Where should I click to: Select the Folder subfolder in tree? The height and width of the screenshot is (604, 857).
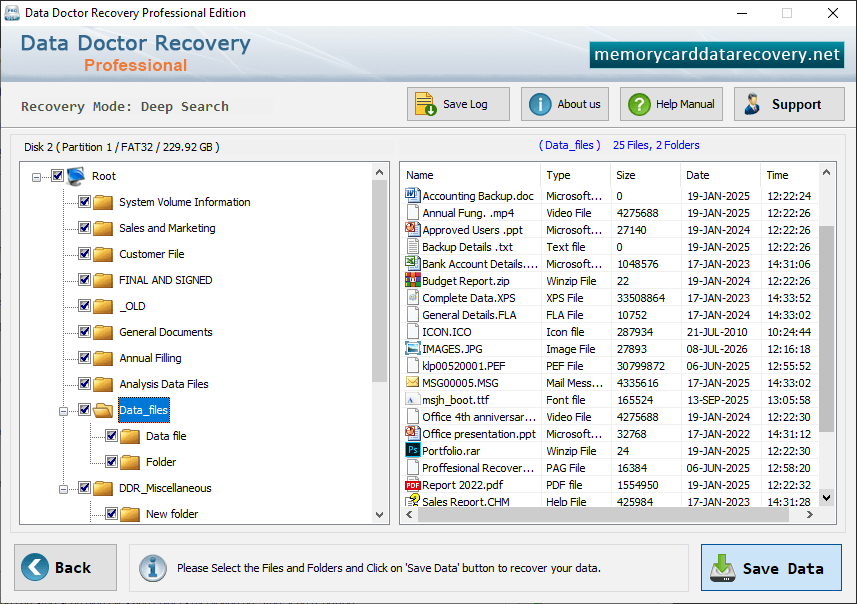click(x=161, y=462)
